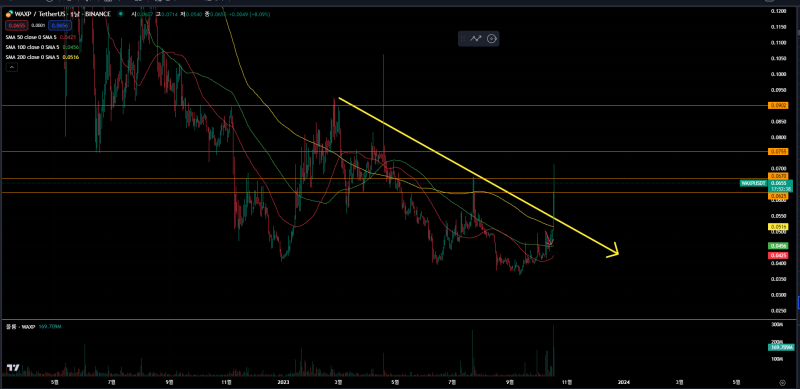The width and height of the screenshot is (800, 389).
Task: Click the circular icon in floating toolbar
Action: point(491,38)
